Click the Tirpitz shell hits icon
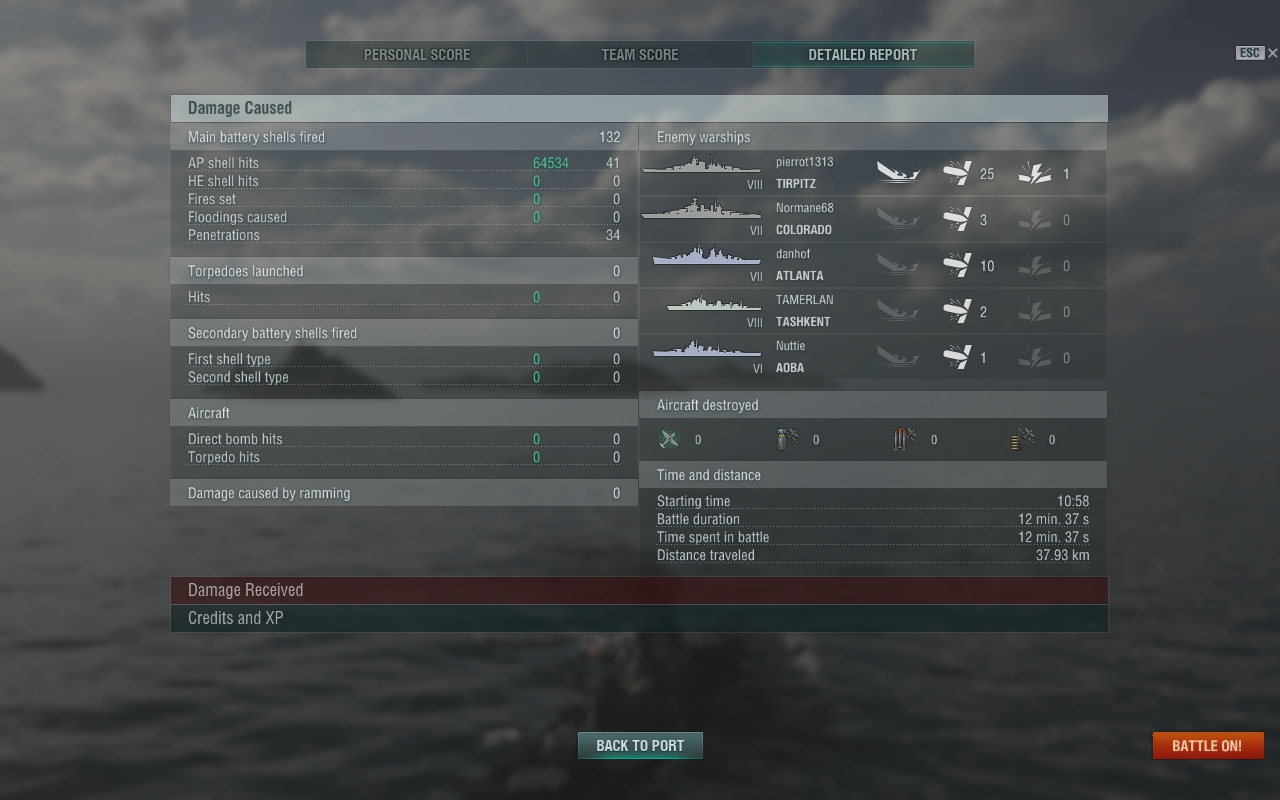This screenshot has width=1280, height=800. (x=957, y=173)
